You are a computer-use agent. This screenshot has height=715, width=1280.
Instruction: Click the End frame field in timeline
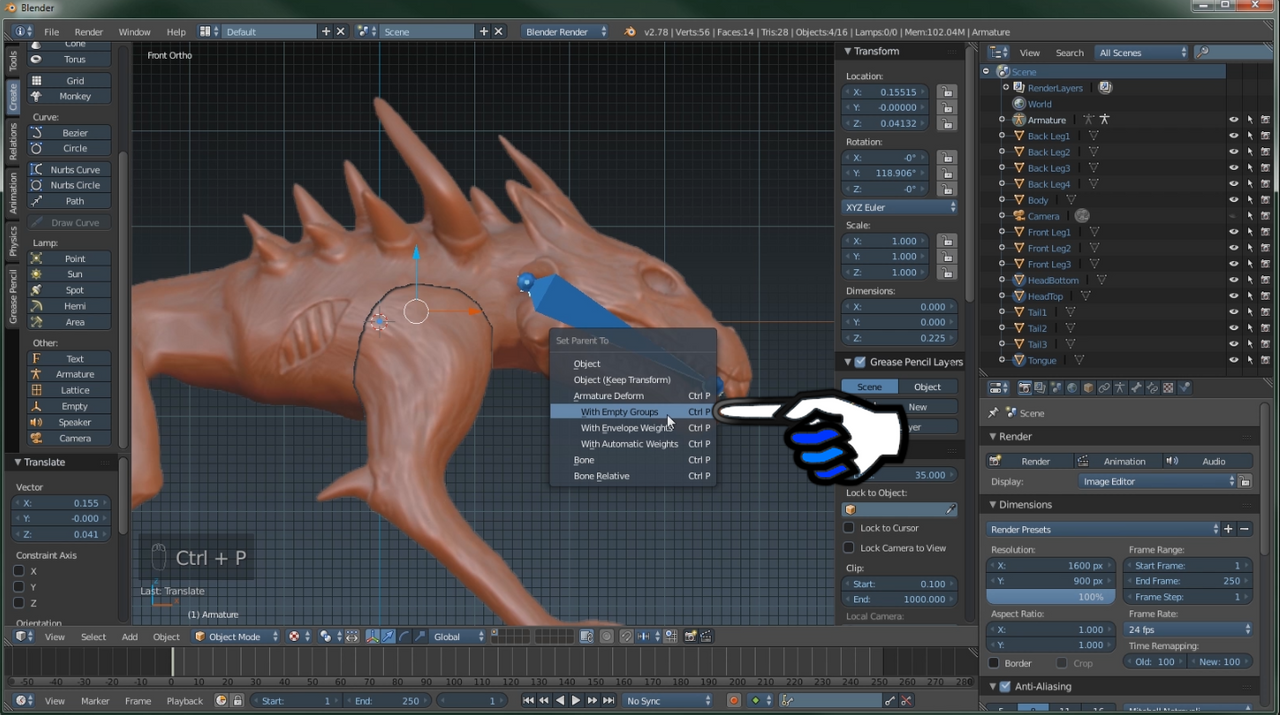[x=386, y=701]
